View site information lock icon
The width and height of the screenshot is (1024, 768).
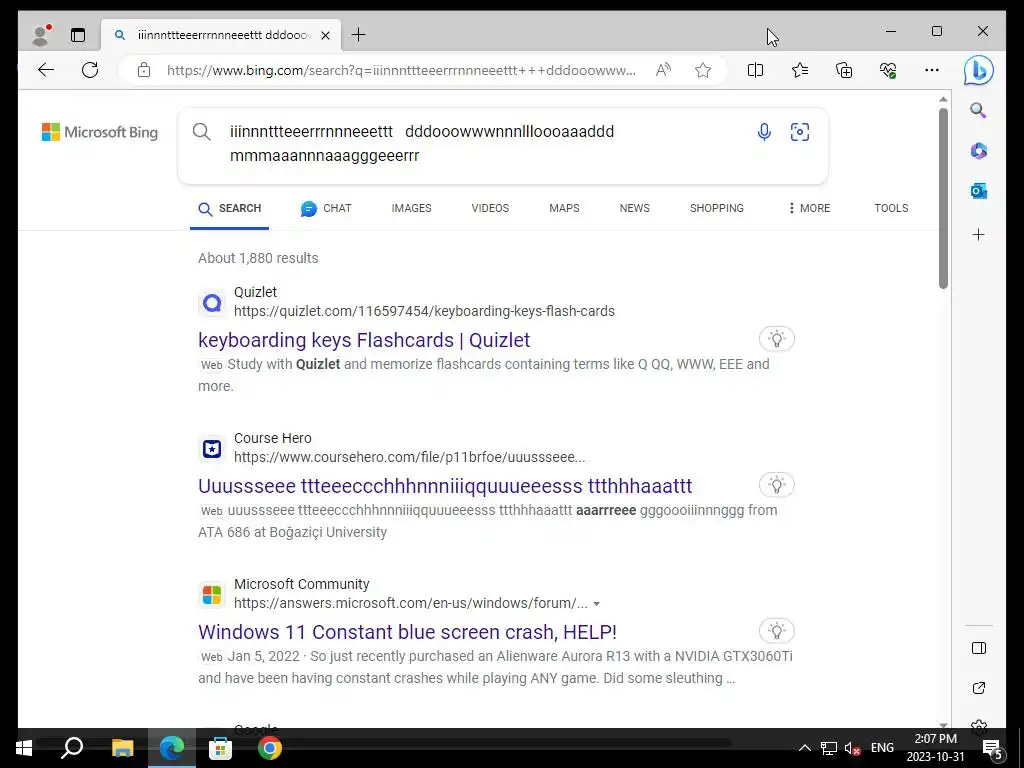(144, 70)
